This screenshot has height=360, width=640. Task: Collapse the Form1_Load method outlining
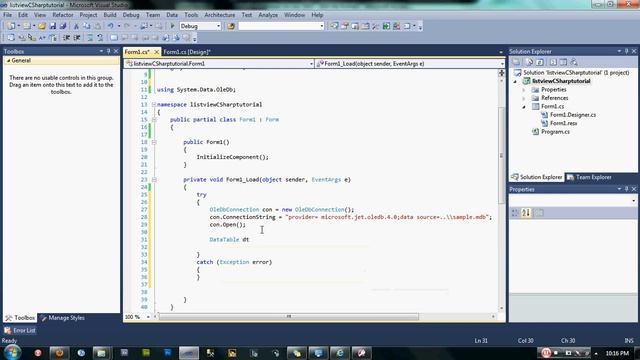point(154,180)
